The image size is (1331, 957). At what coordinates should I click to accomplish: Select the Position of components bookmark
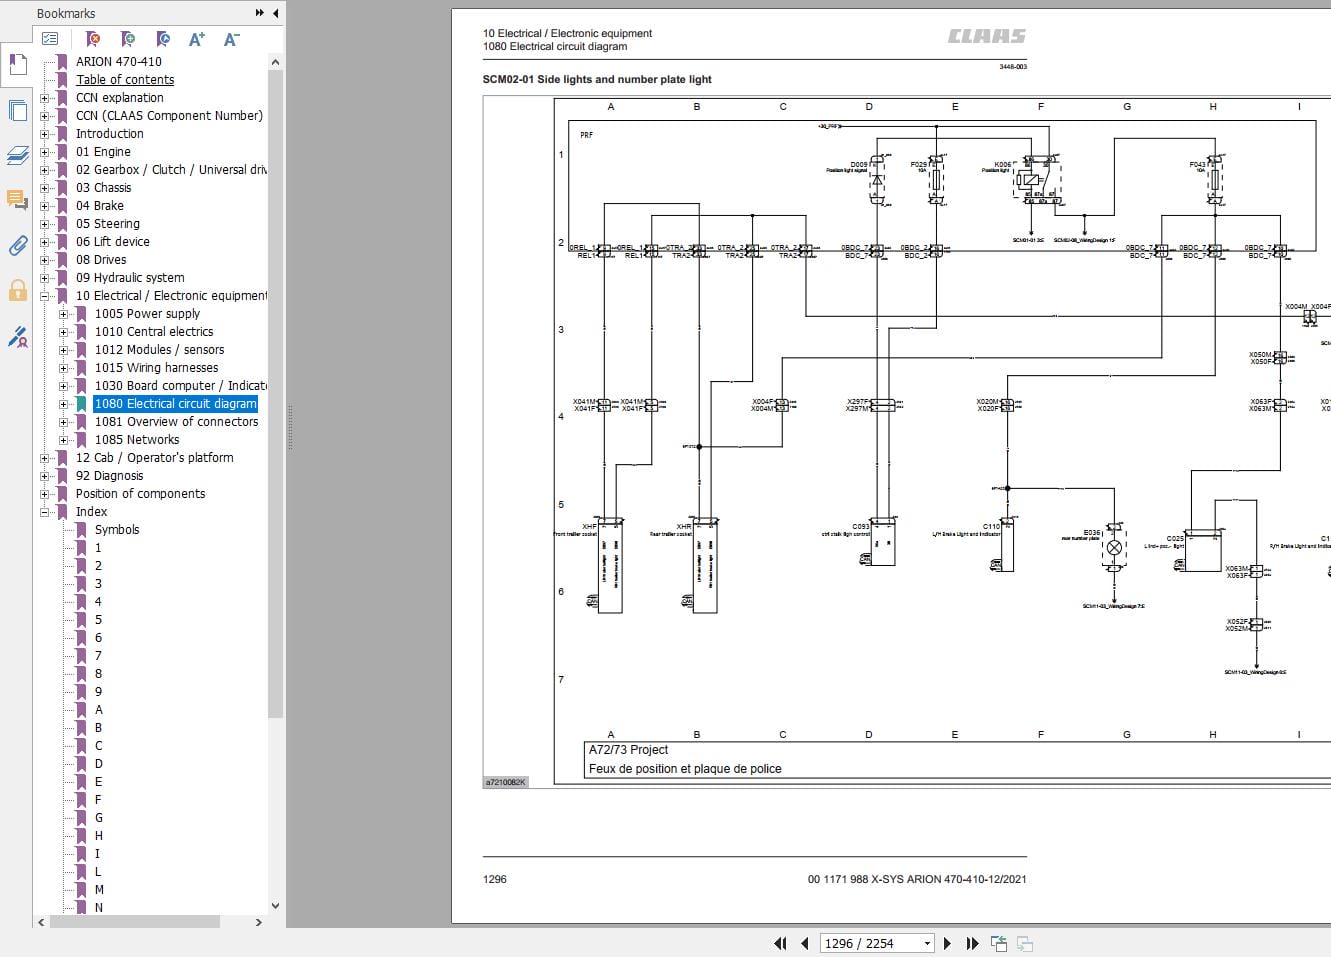[x=140, y=494]
